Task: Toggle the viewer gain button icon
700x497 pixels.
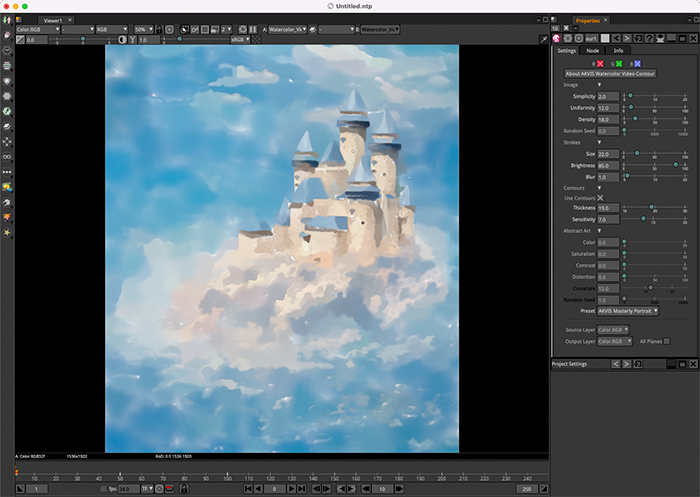Action: 20,40
